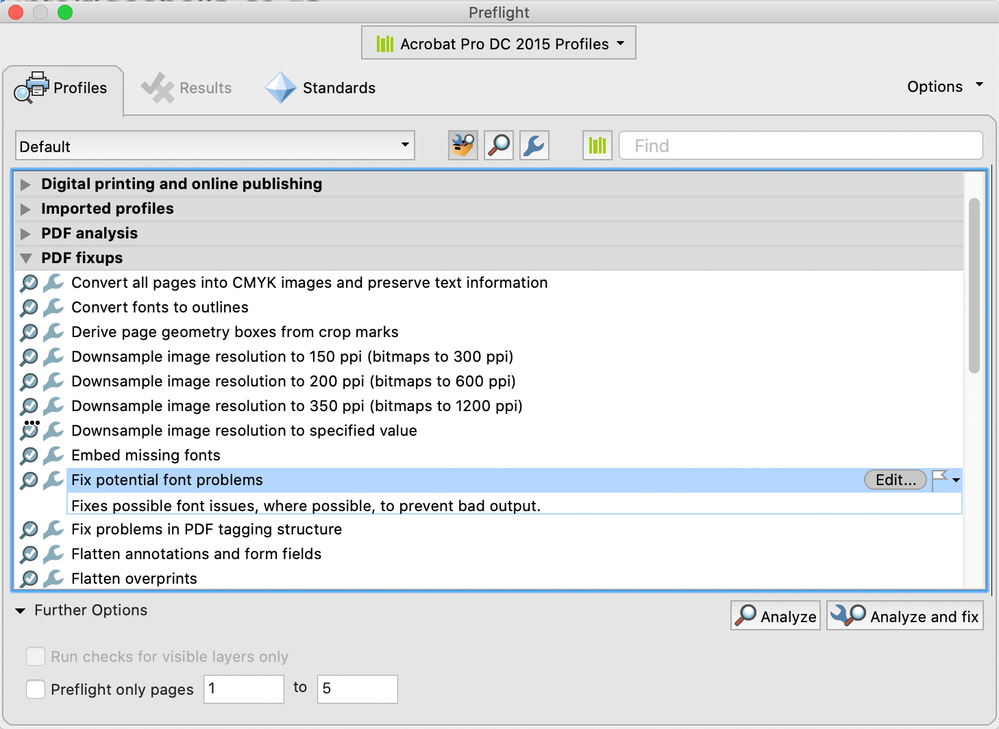This screenshot has width=999, height=729.
Task: Click magnifier icon of Convert all pages into CMYK row
Action: (x=29, y=283)
